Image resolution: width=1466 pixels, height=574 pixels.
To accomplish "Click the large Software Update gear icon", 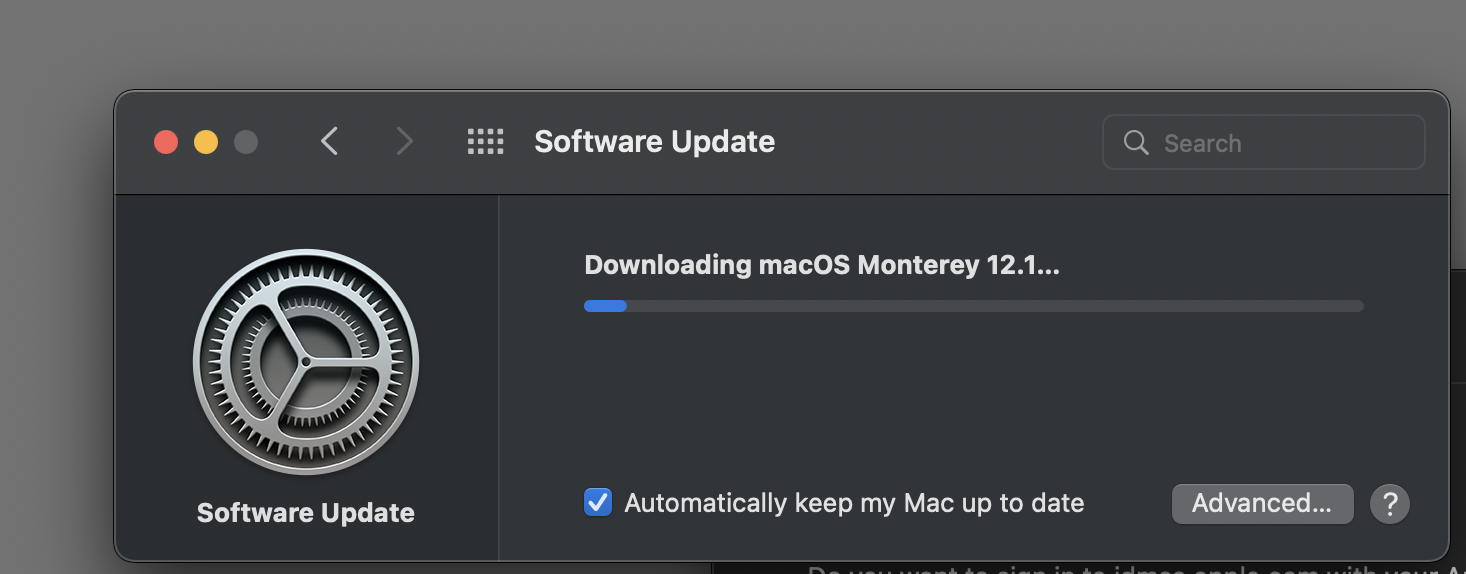I will 306,362.
